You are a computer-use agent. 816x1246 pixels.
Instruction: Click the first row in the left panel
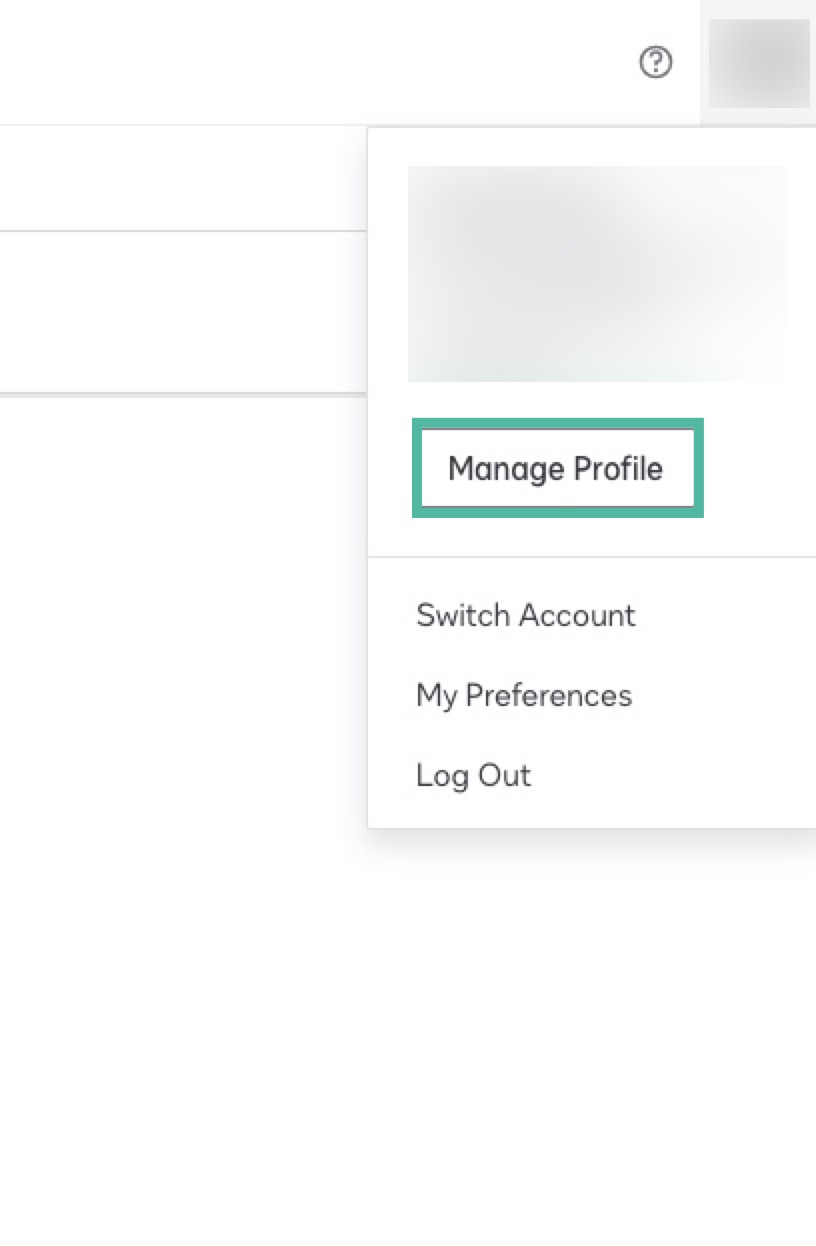coord(180,176)
